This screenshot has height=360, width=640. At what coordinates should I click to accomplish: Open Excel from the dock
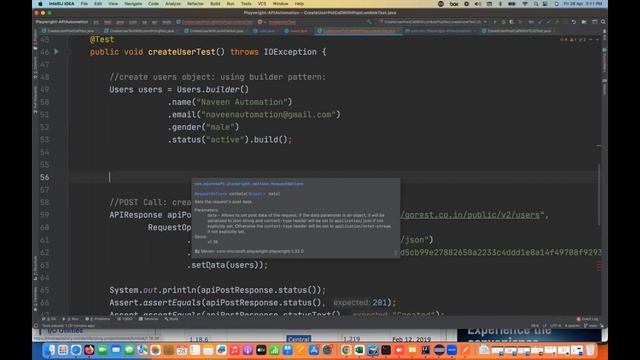tap(359, 350)
